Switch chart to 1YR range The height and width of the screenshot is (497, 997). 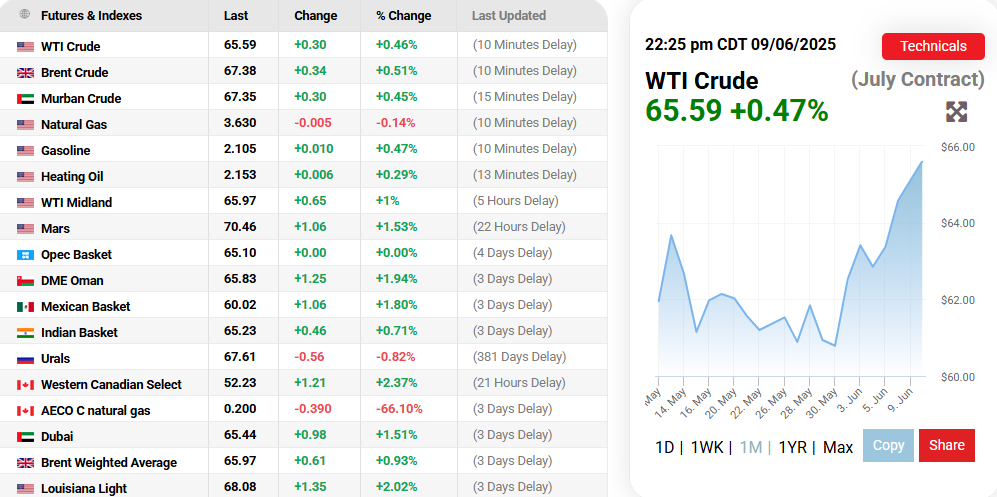[x=793, y=447]
